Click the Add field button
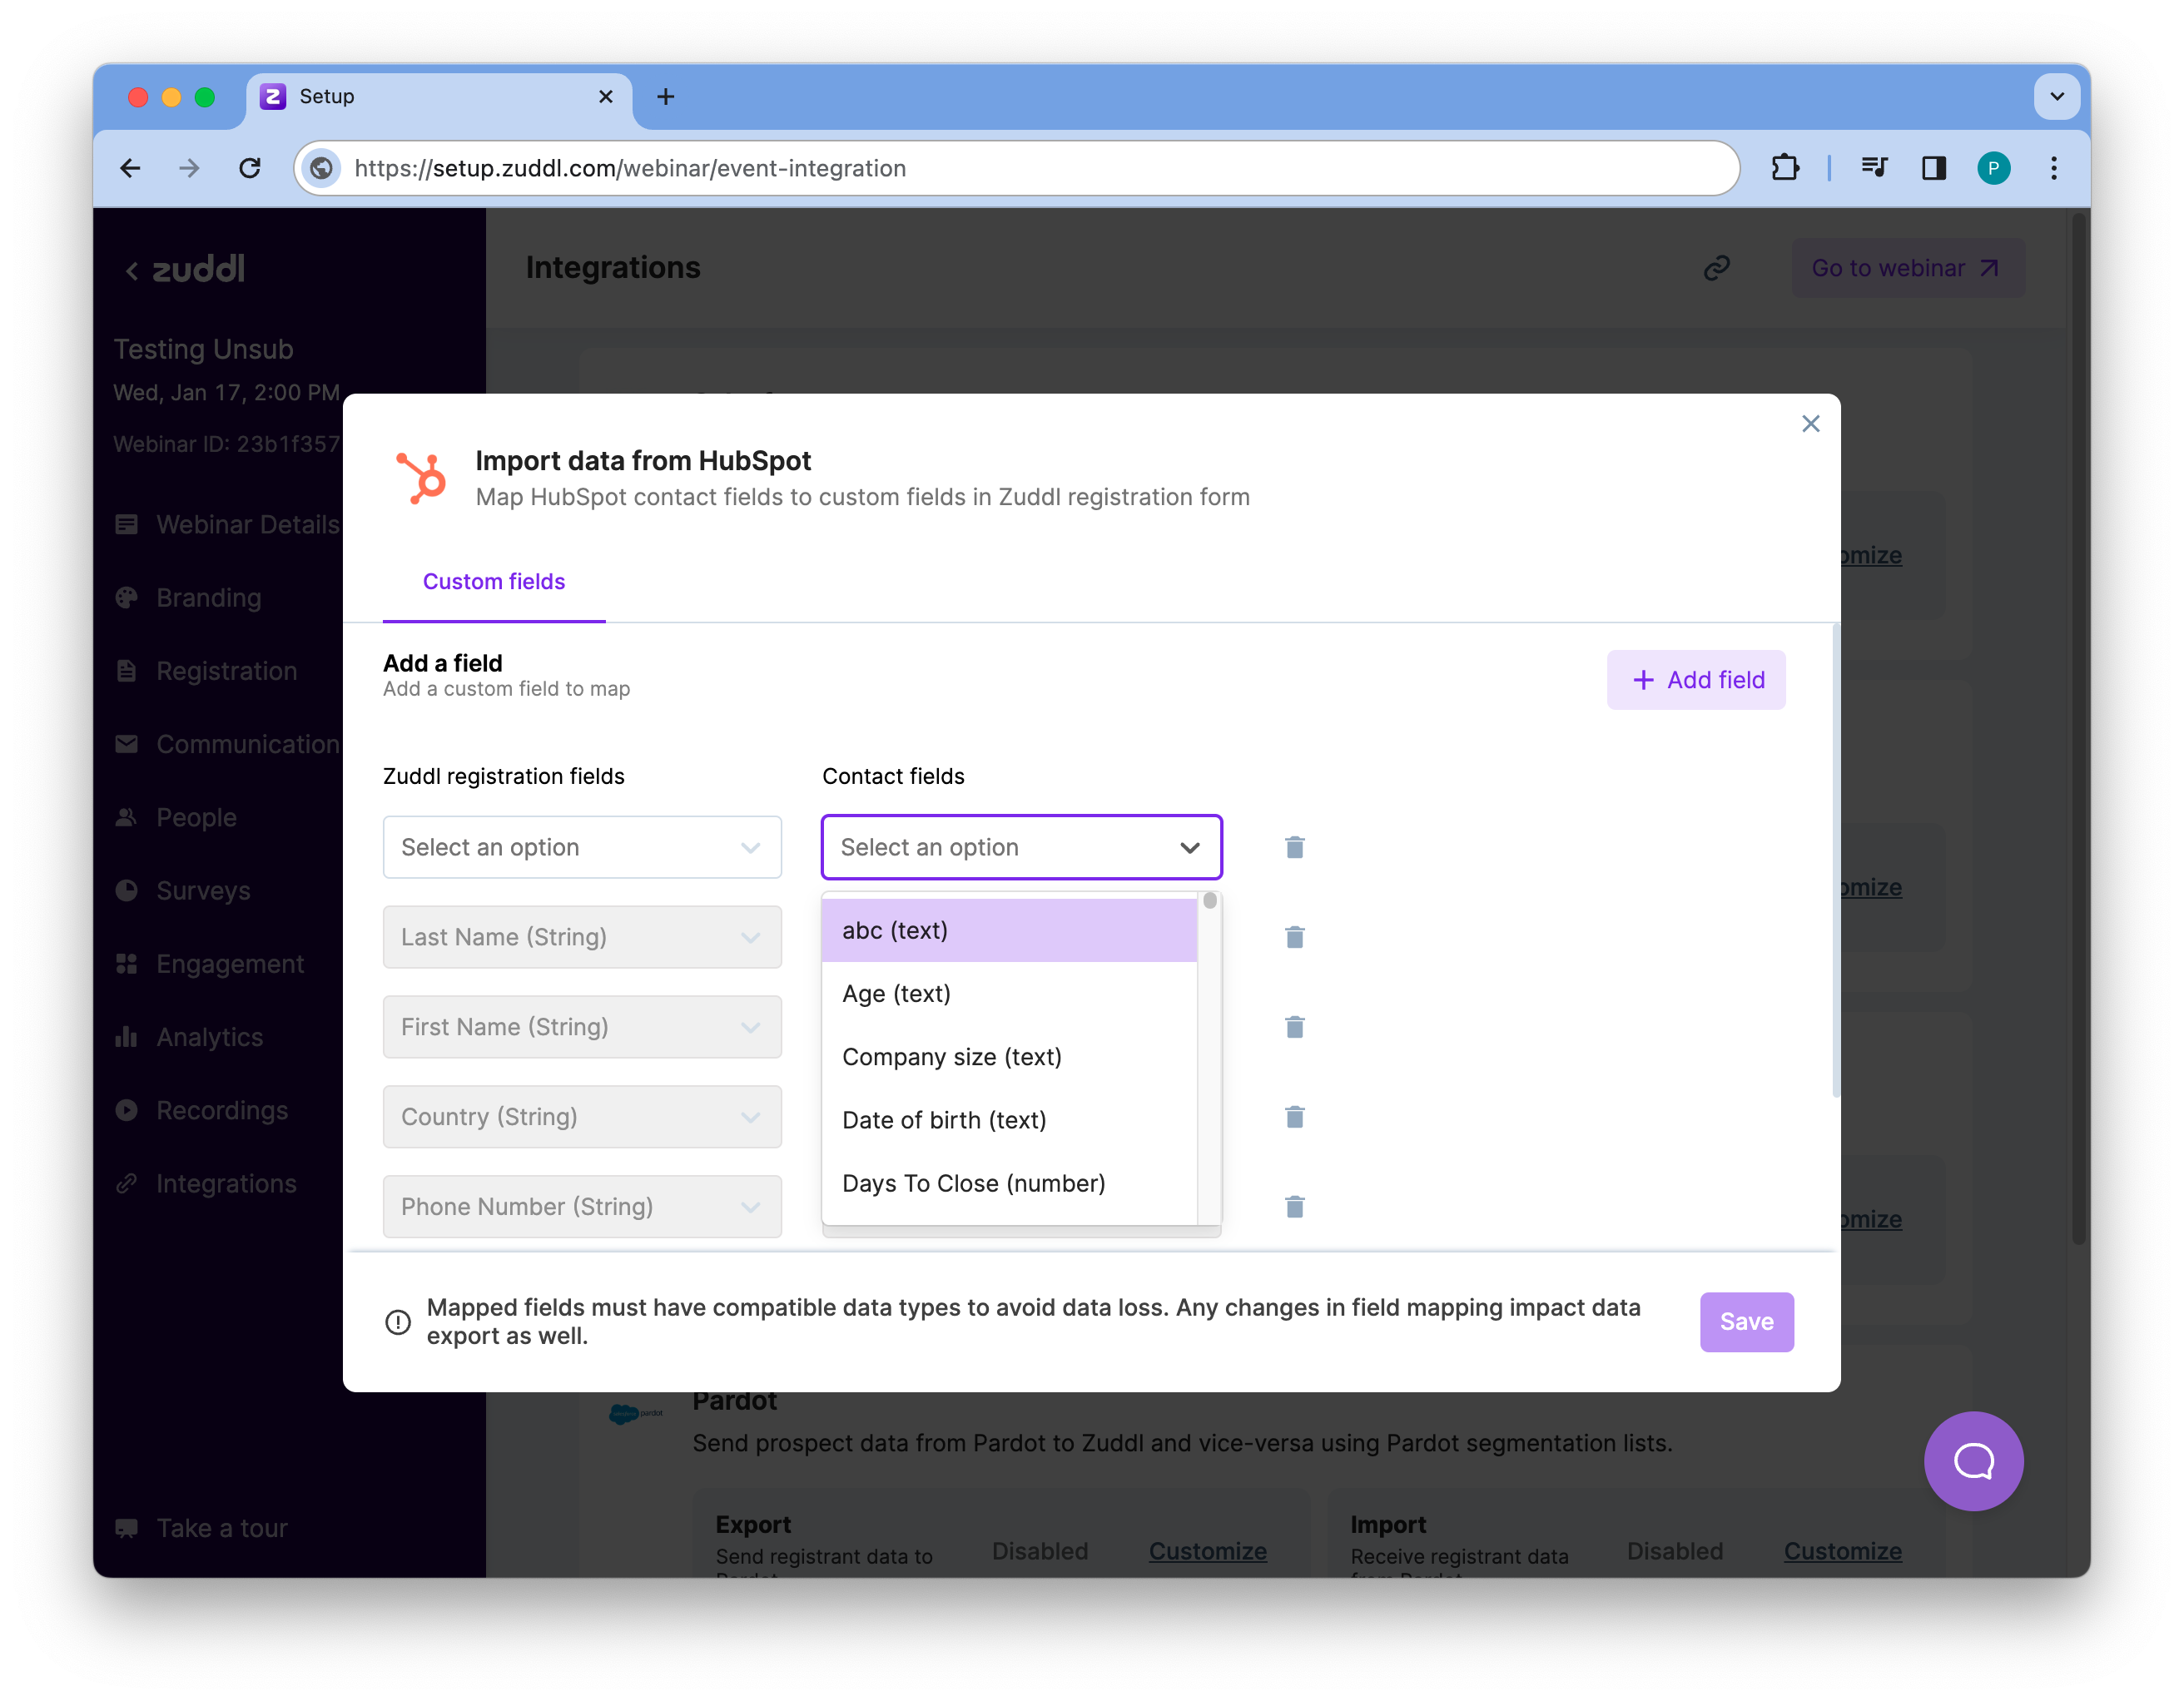The height and width of the screenshot is (1701, 2184). [x=1696, y=680]
